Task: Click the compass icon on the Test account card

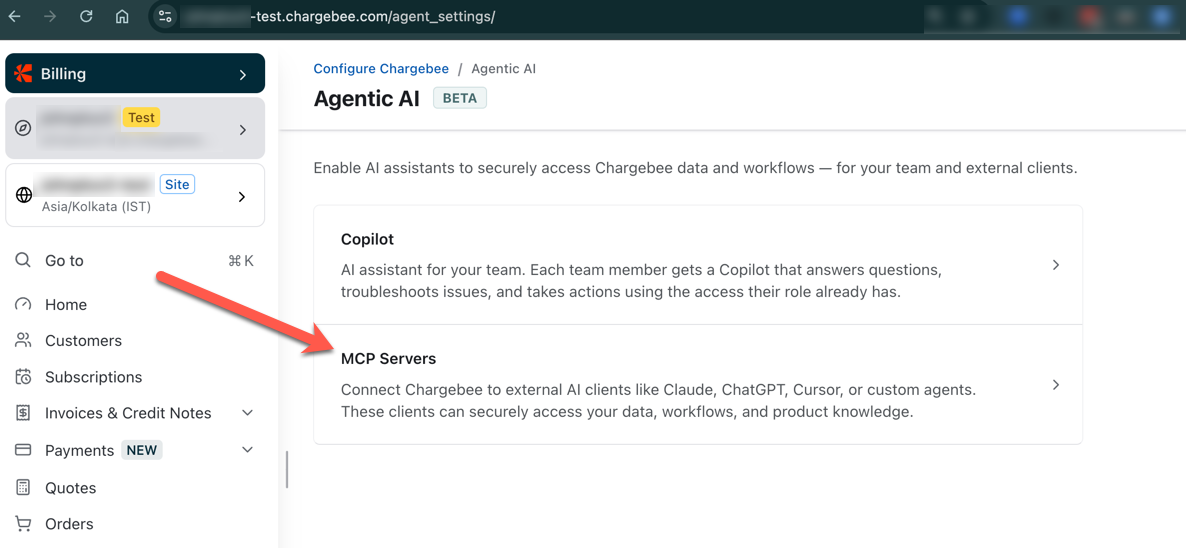Action: pyautogui.click(x=23, y=128)
